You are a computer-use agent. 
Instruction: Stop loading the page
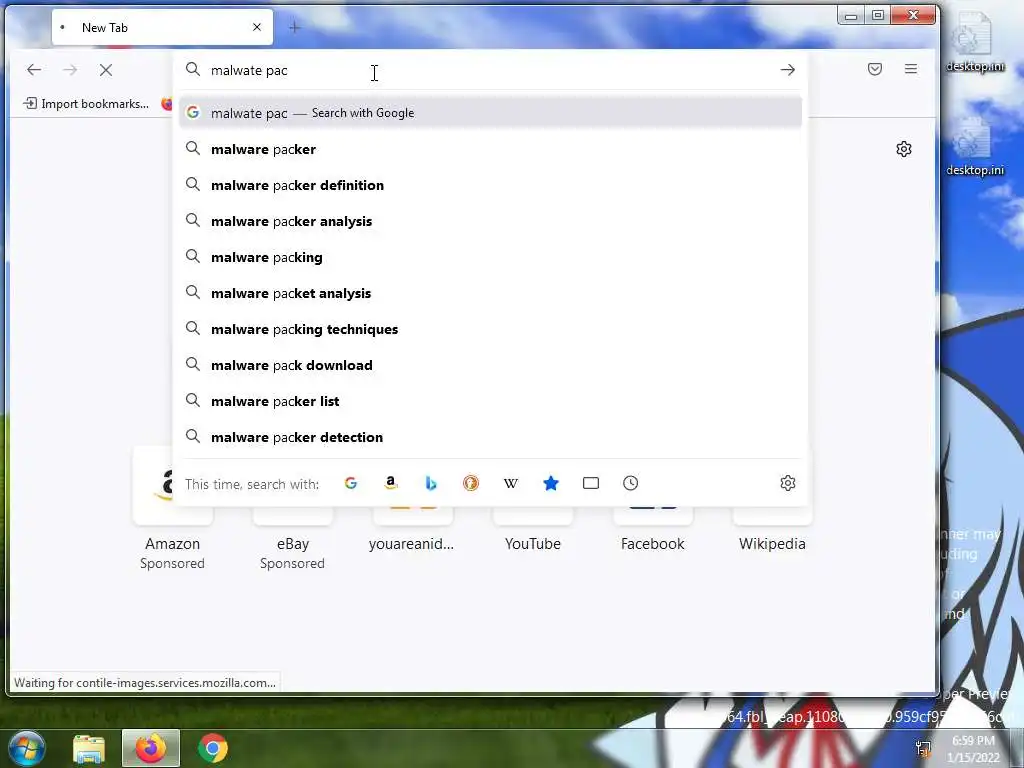click(106, 70)
